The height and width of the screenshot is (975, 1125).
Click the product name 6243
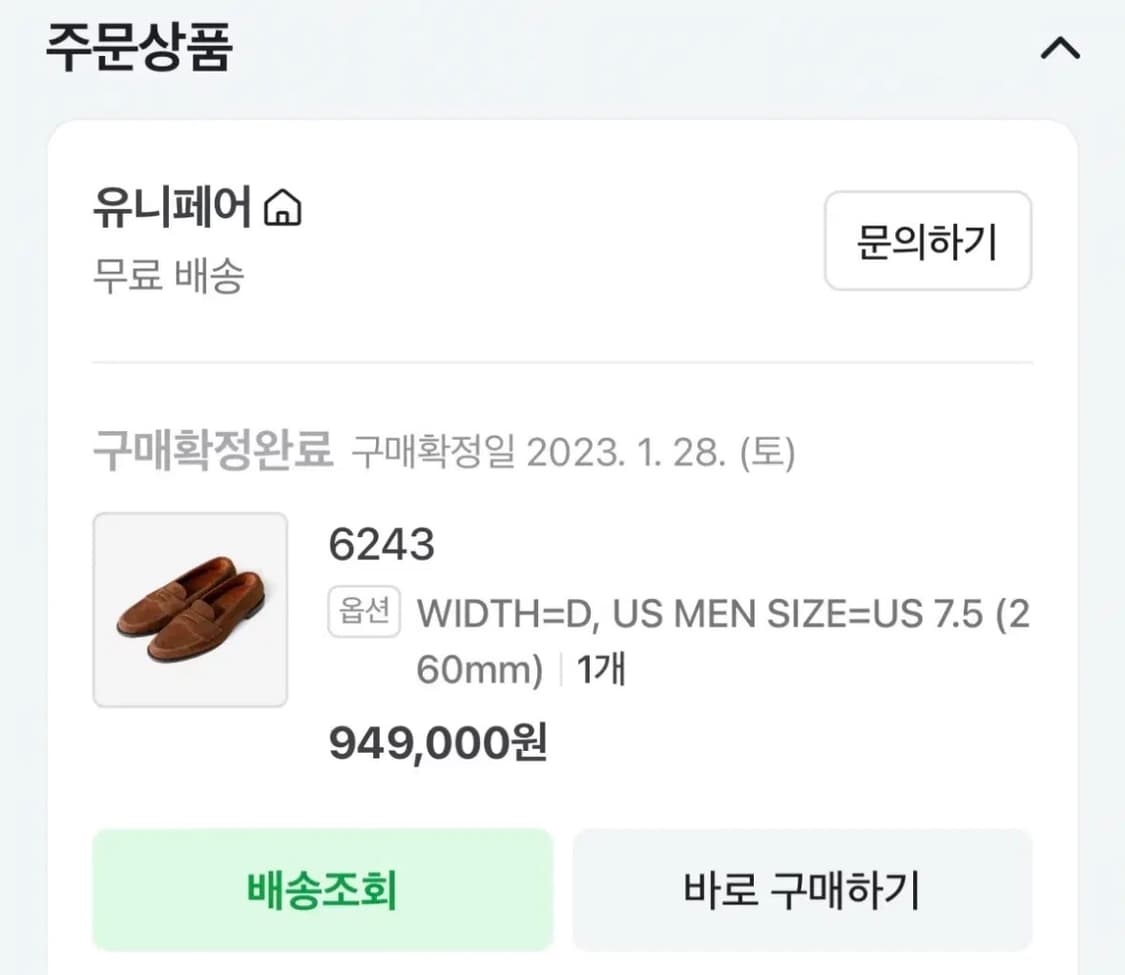(381, 545)
